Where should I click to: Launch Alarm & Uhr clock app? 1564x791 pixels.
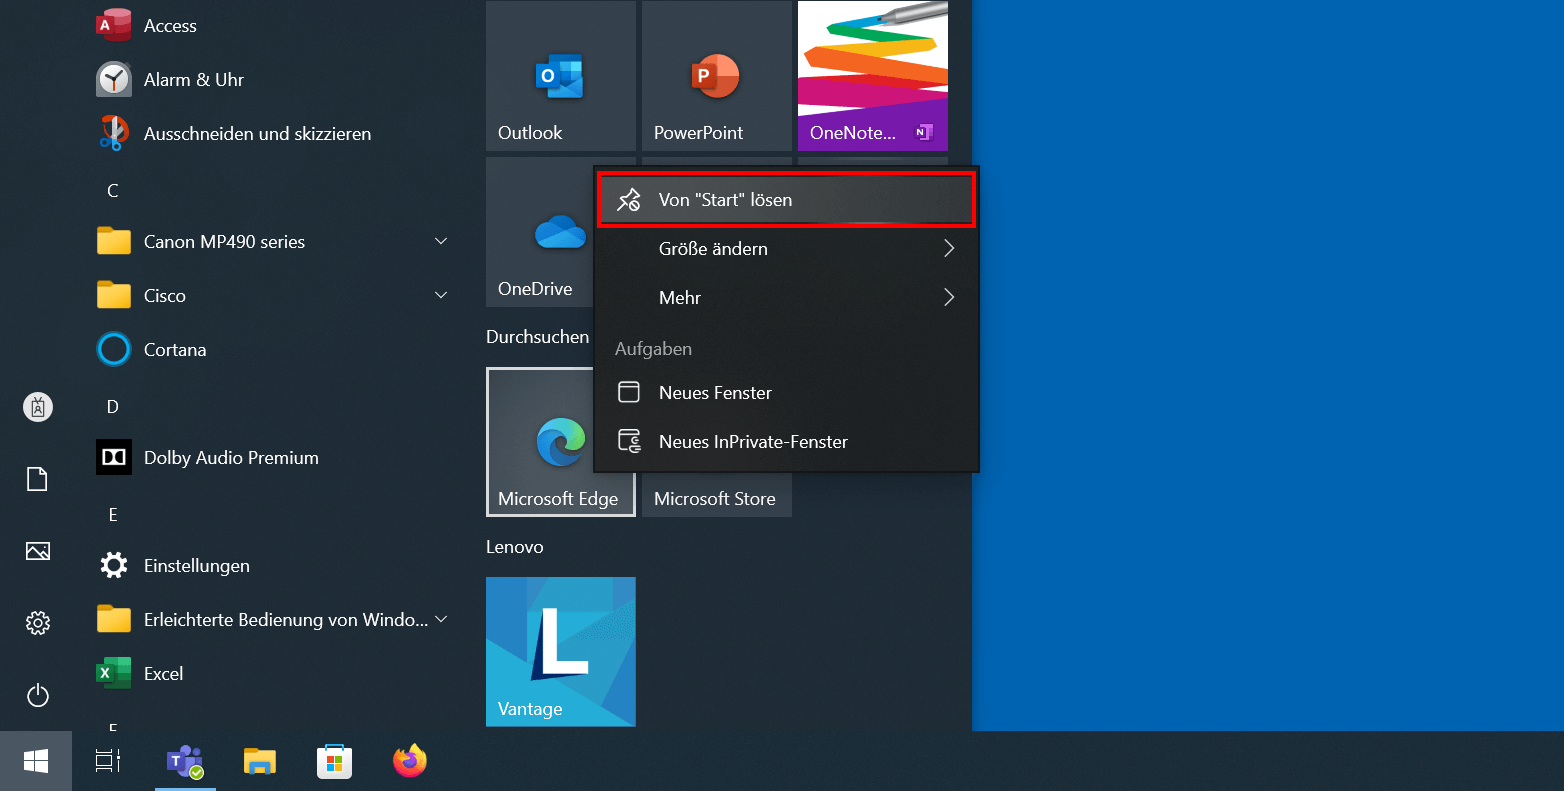pyautogui.click(x=270, y=80)
